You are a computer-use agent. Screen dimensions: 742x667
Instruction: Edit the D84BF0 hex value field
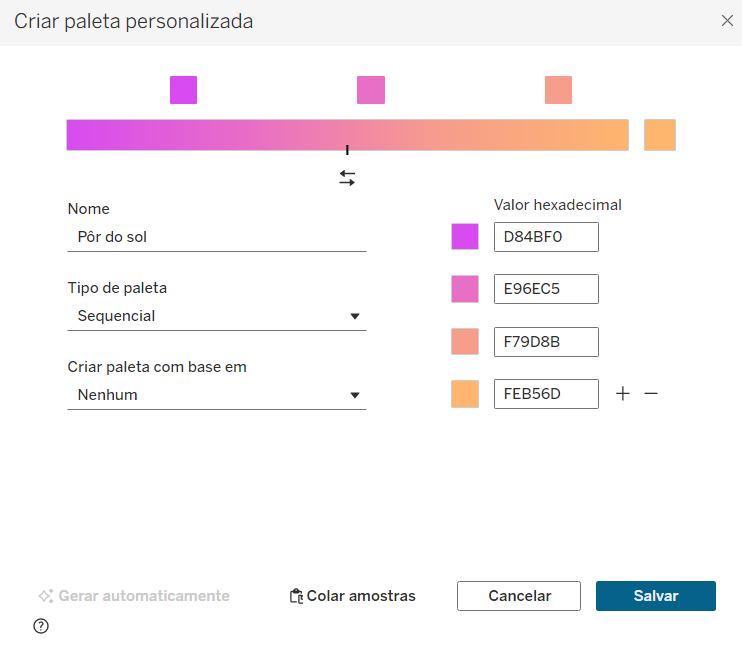[545, 237]
